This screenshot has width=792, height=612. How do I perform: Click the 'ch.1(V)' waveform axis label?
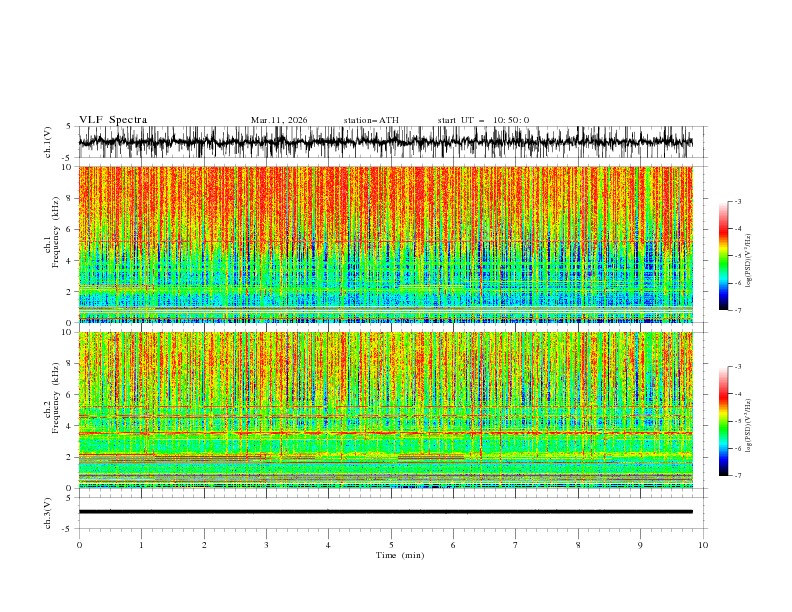48,142
